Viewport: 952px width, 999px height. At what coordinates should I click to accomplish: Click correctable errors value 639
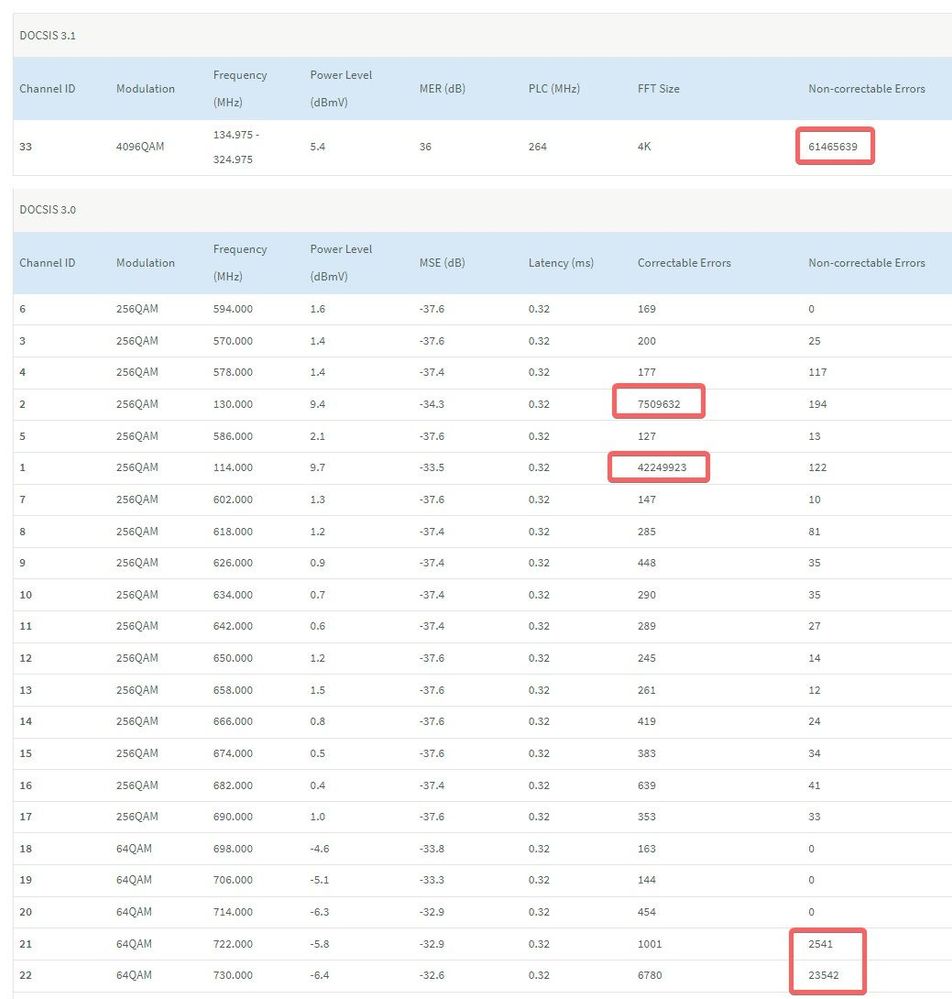(x=646, y=786)
